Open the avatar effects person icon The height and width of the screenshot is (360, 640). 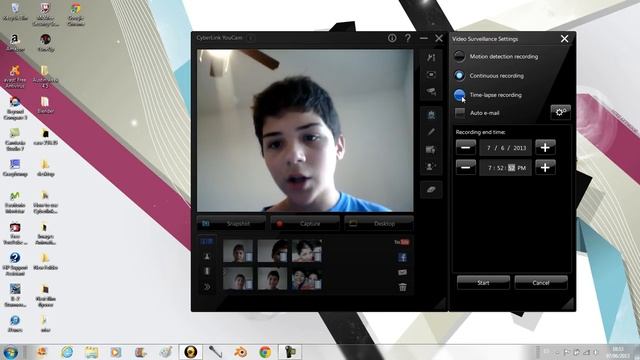431,166
